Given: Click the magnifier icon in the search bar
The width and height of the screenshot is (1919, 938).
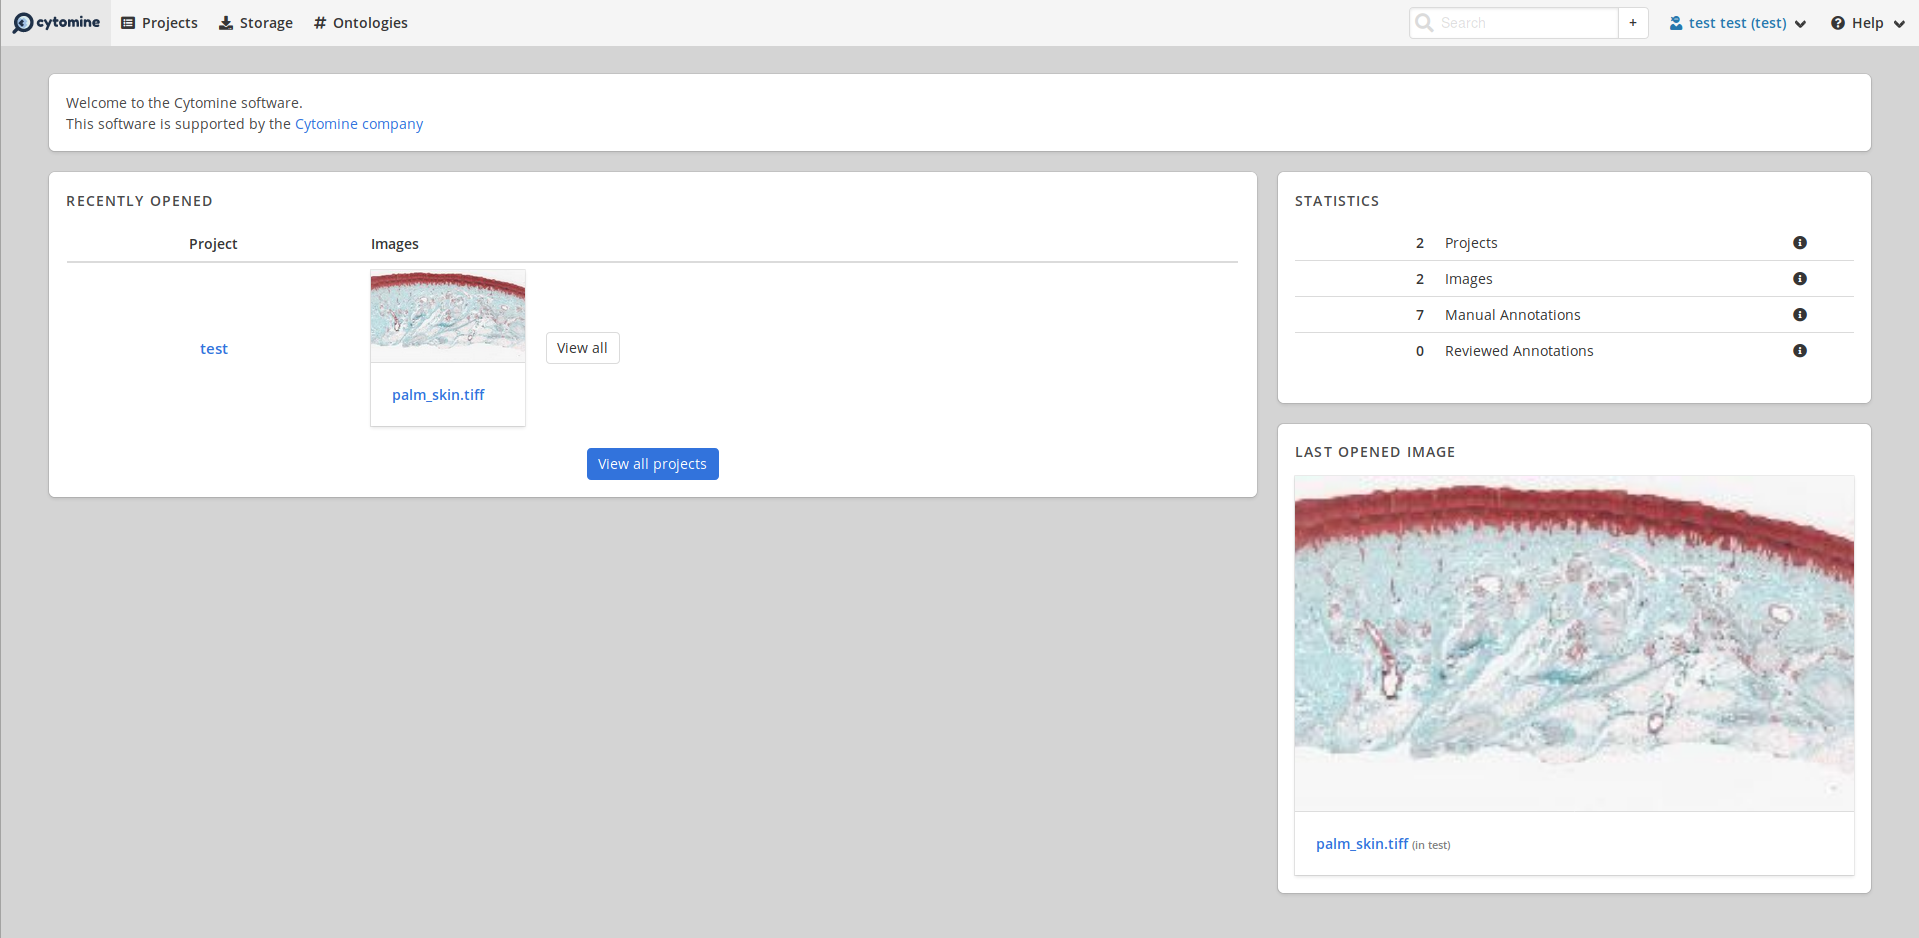Looking at the screenshot, I should (x=1425, y=23).
